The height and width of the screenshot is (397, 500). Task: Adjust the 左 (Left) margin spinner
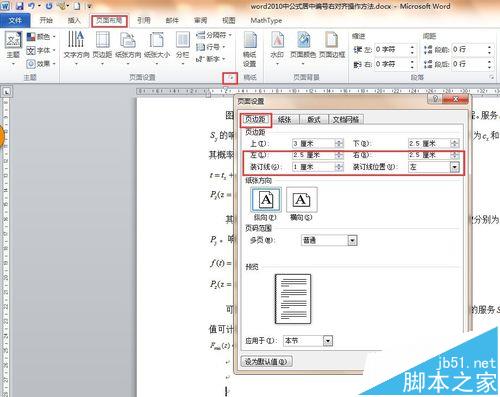(339, 155)
